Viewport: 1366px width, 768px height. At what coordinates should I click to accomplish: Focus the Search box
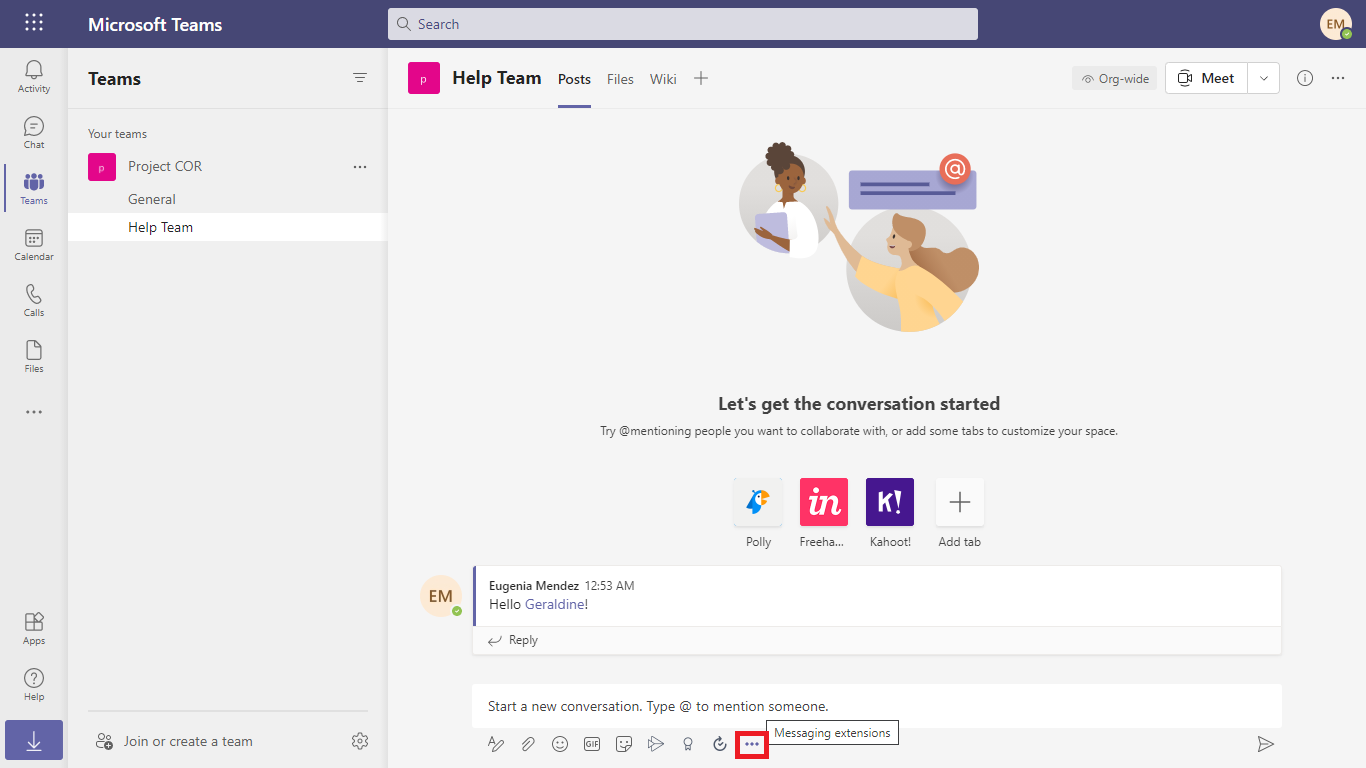point(683,24)
